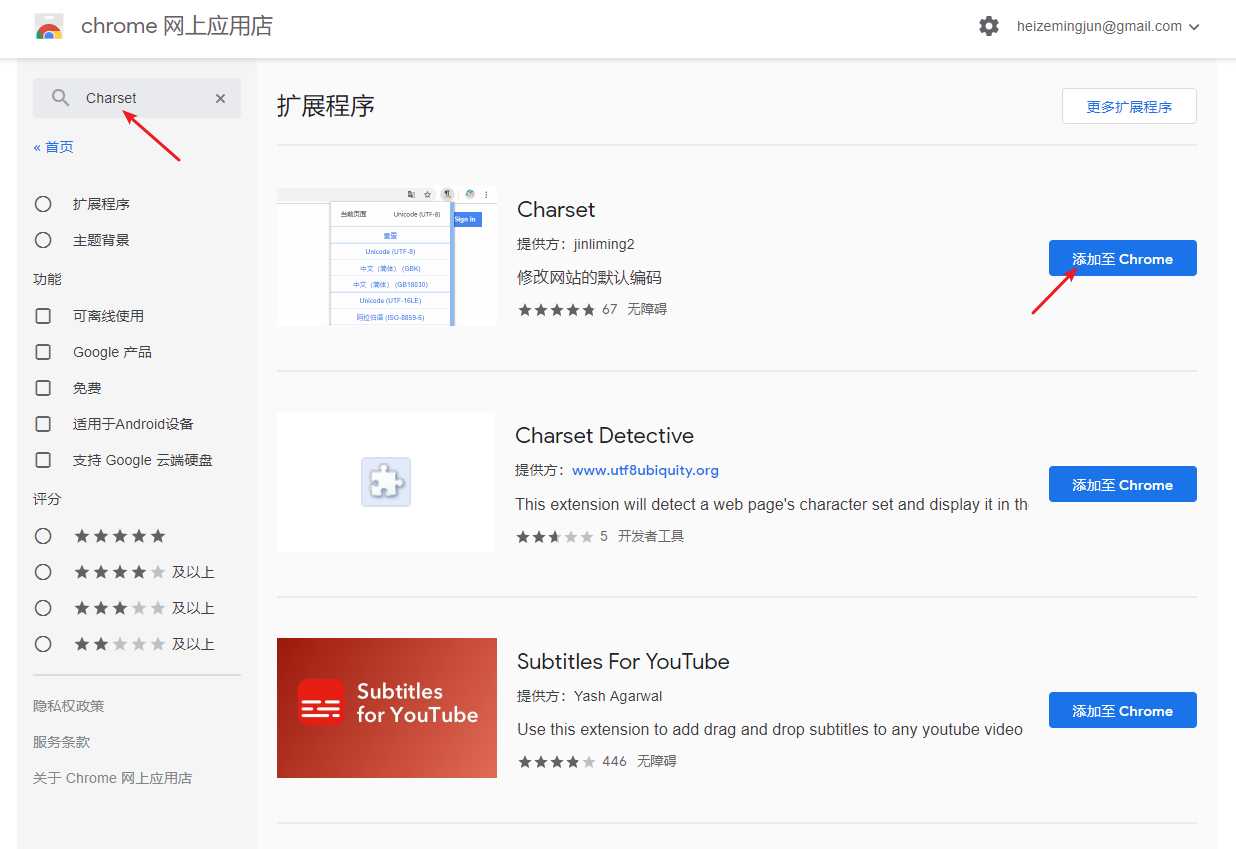Check the 可离线使用 checkbox
The image size is (1236, 849).
click(x=43, y=316)
